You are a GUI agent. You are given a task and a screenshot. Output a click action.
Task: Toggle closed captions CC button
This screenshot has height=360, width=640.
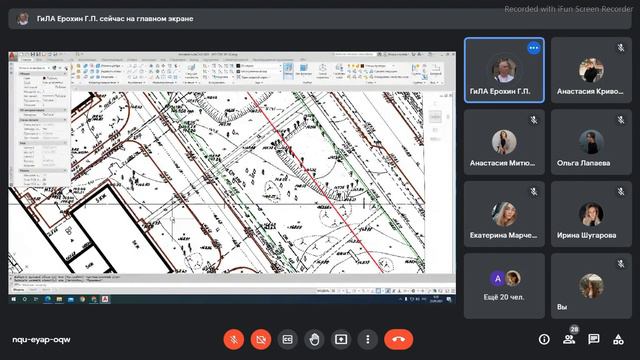(287, 339)
